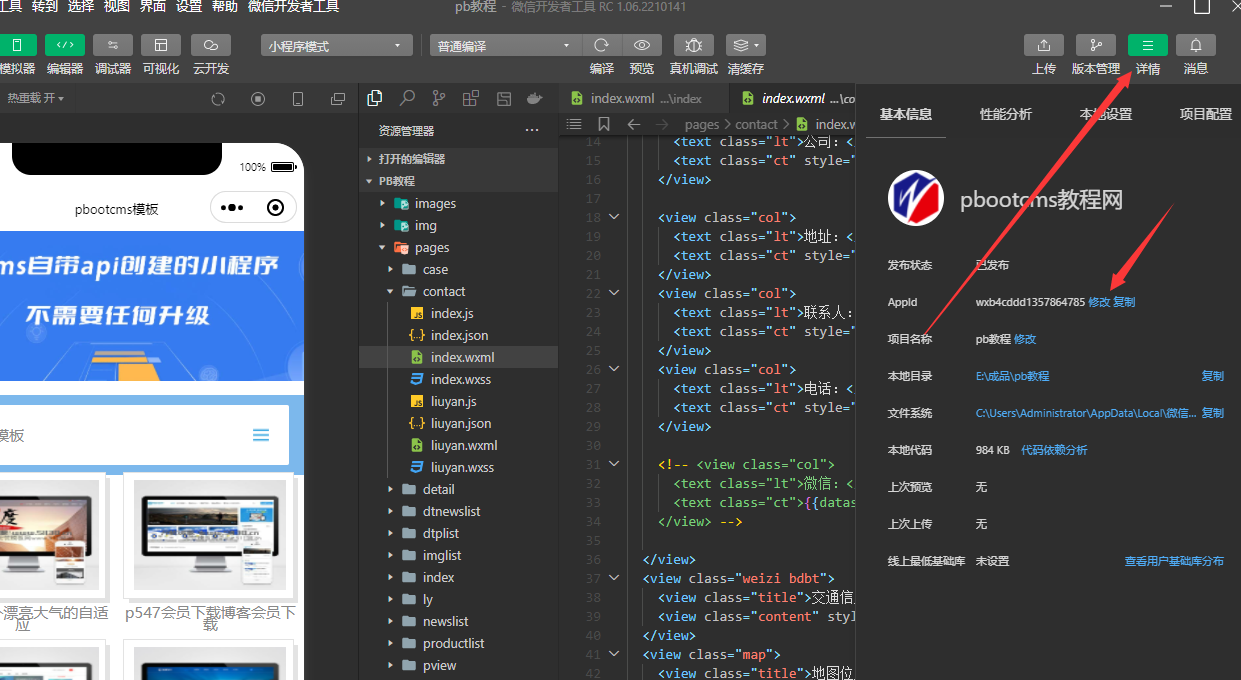Open the 清缓存 dropdown arrow
This screenshot has width=1241, height=680.
click(x=758, y=46)
